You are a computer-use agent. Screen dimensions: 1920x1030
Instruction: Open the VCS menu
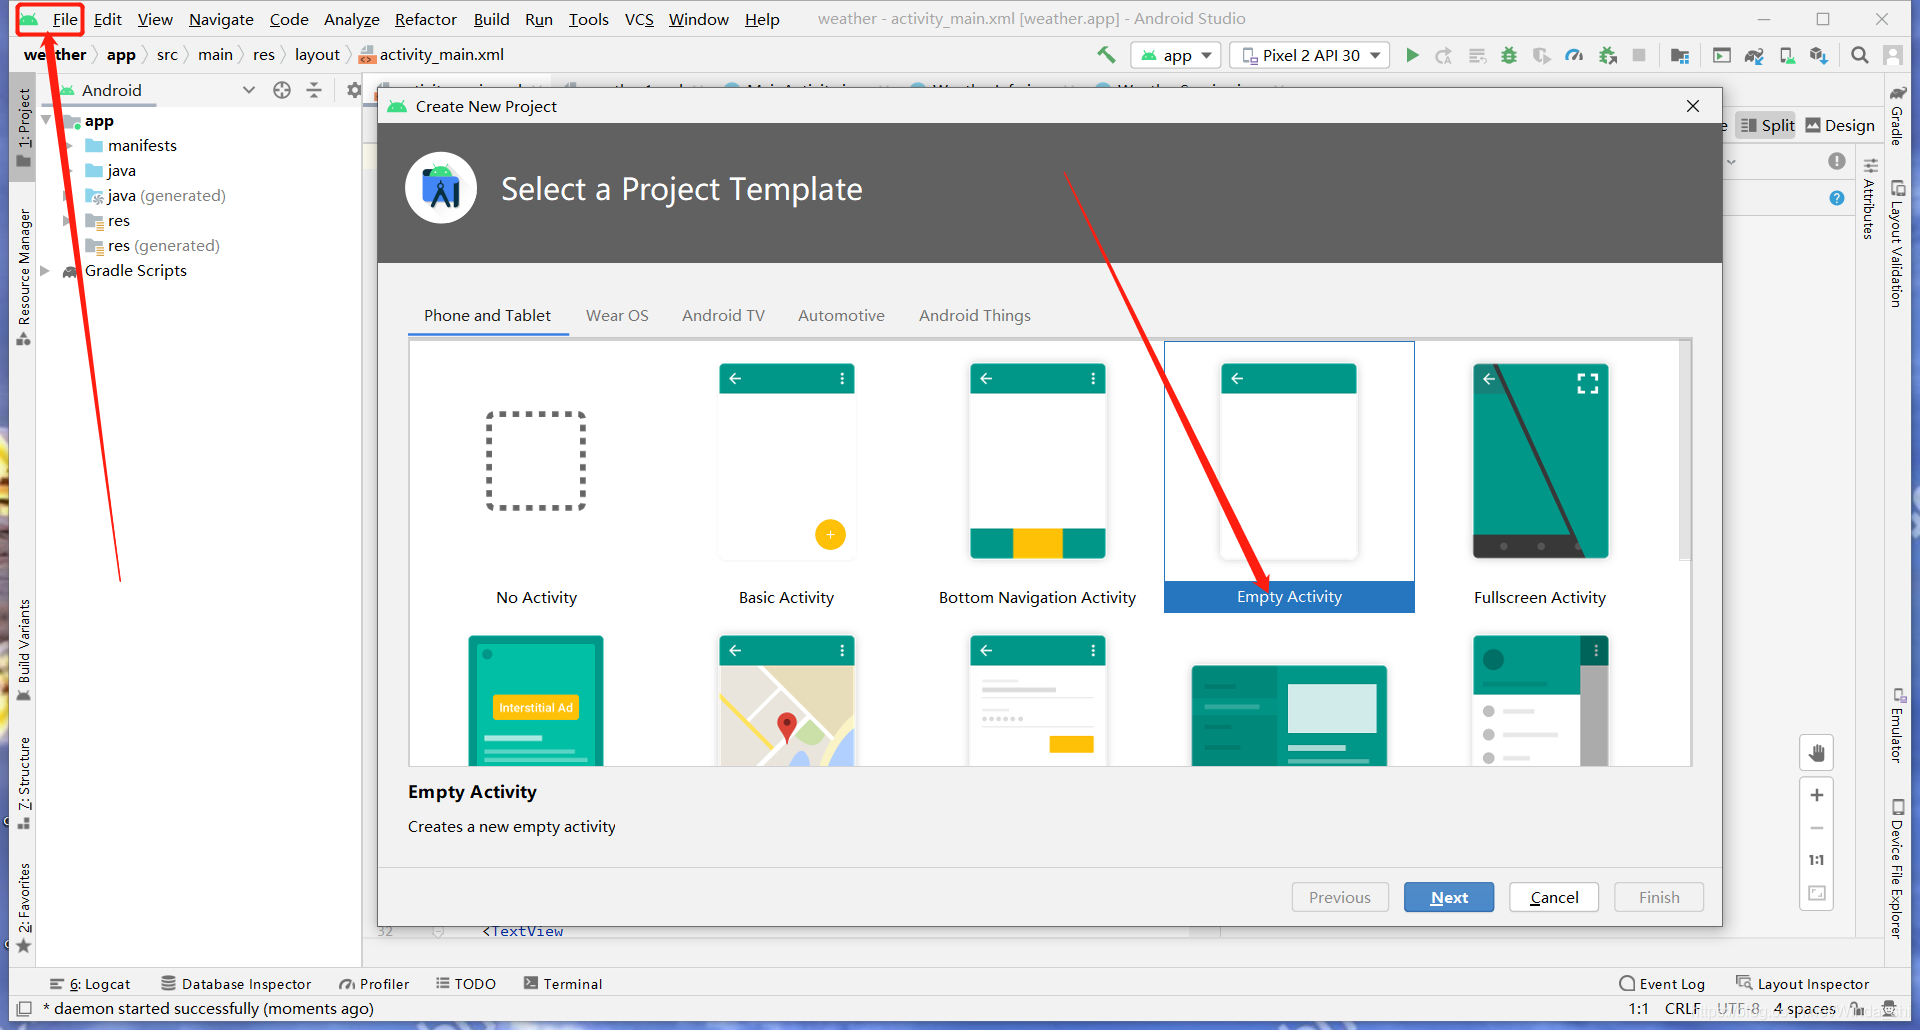coord(639,19)
